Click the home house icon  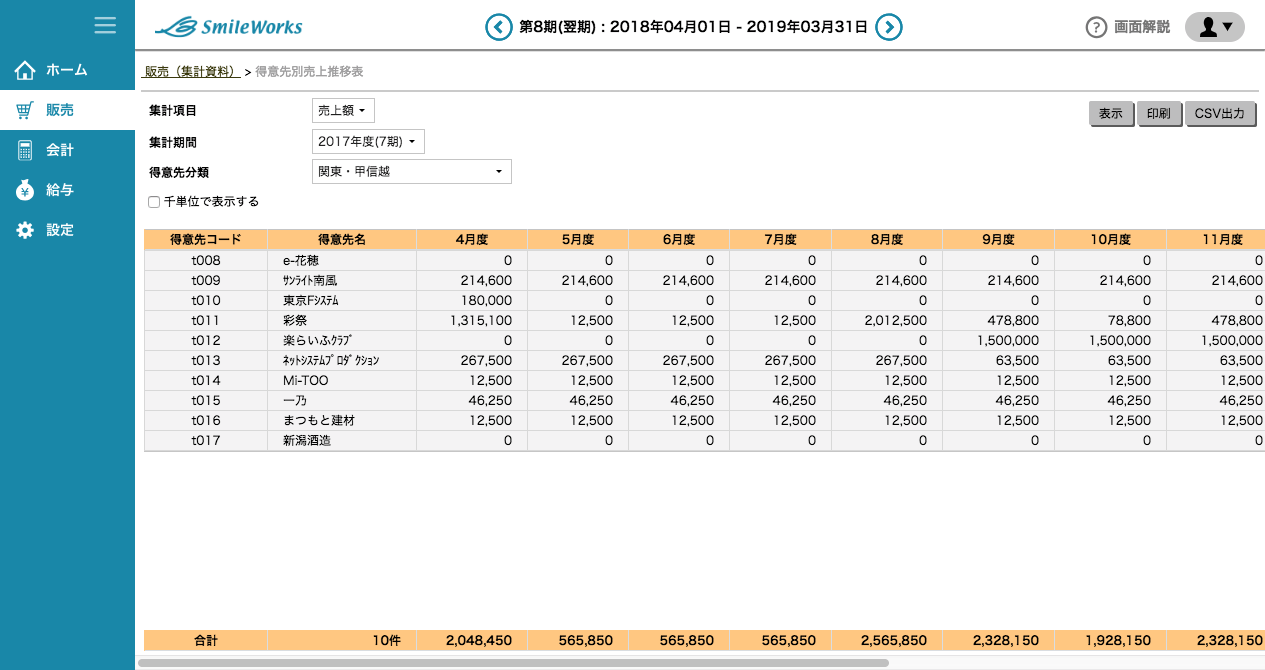click(25, 70)
